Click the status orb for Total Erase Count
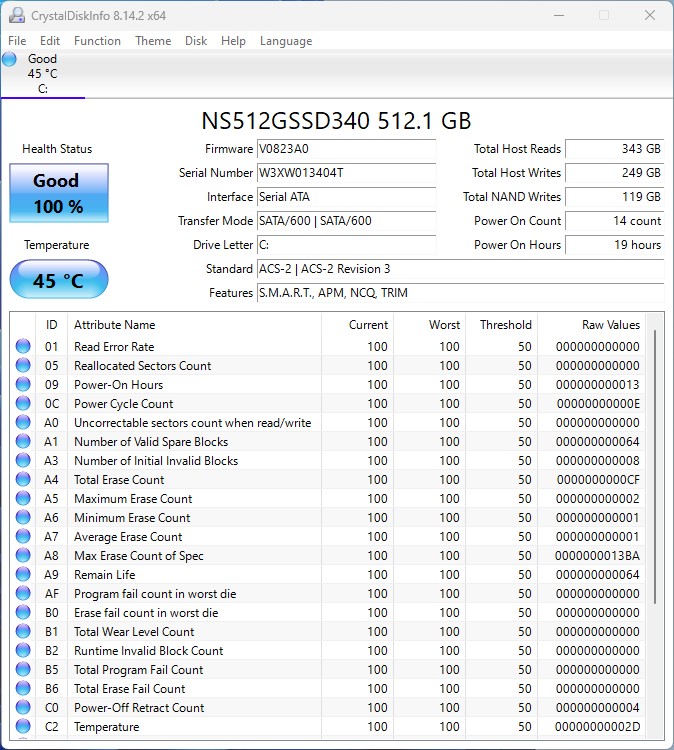 click(23, 479)
